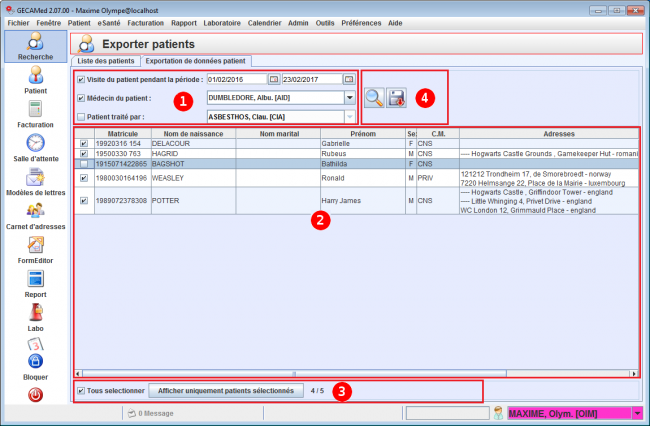This screenshot has width=650, height=426.
Task: Click Afficher uniquement patients sélectionnés button
Action: pyautogui.click(x=226, y=390)
